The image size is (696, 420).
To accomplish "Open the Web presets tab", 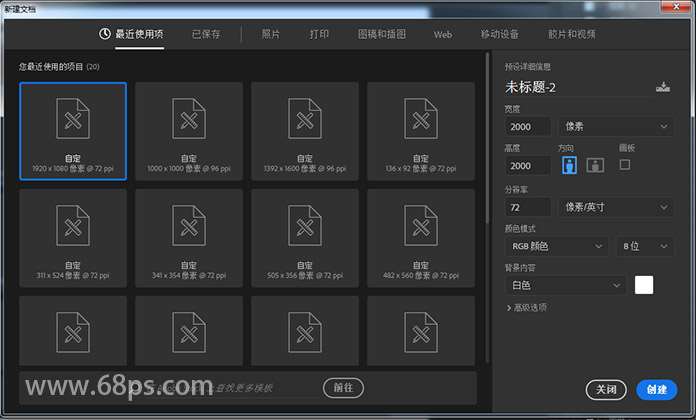I will [443, 35].
